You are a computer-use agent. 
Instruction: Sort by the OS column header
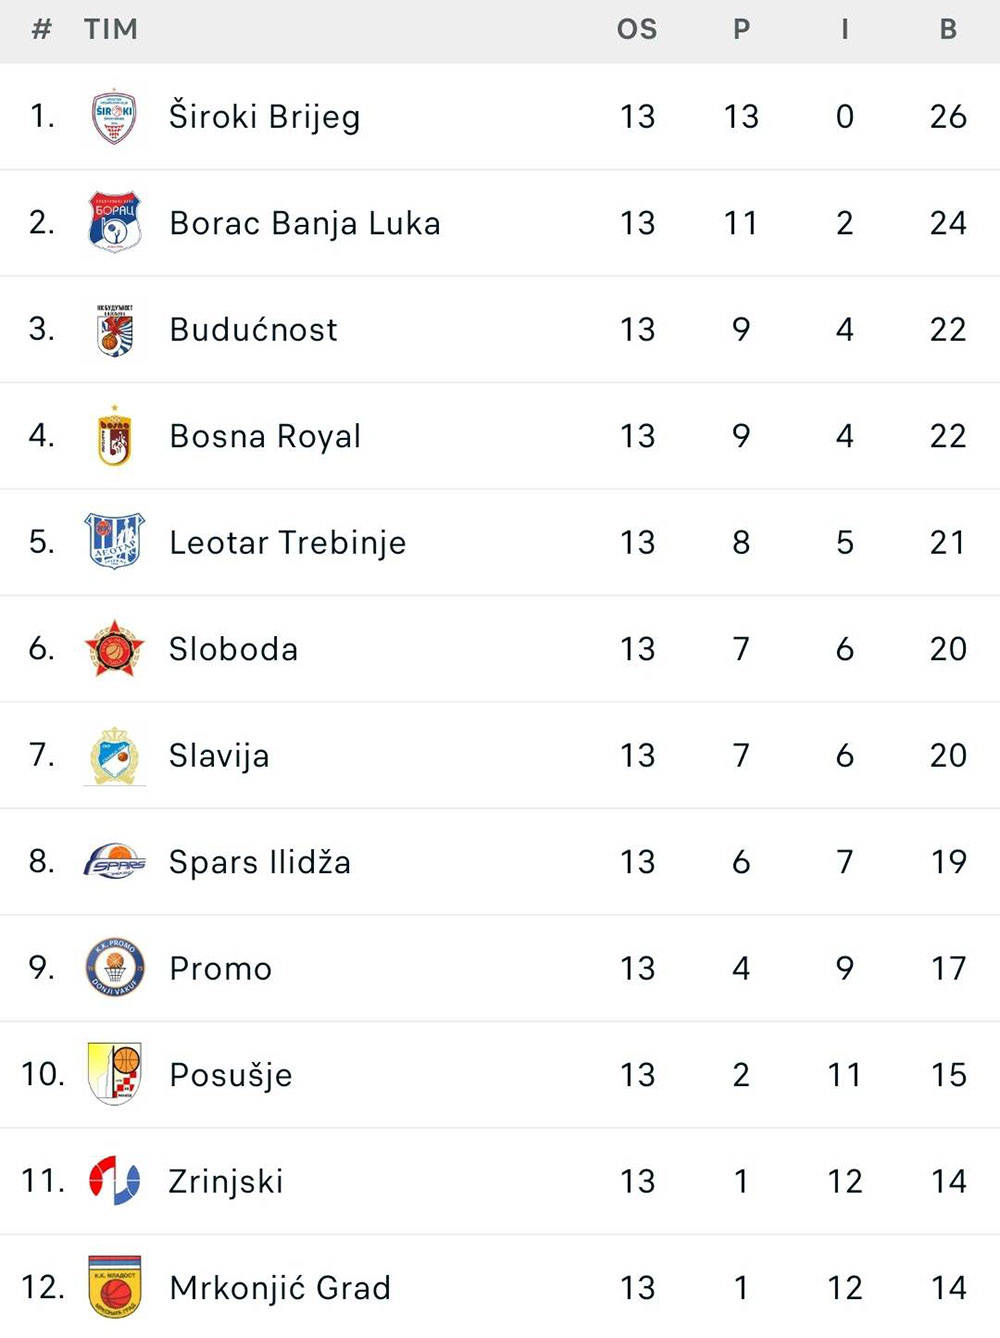pos(637,30)
